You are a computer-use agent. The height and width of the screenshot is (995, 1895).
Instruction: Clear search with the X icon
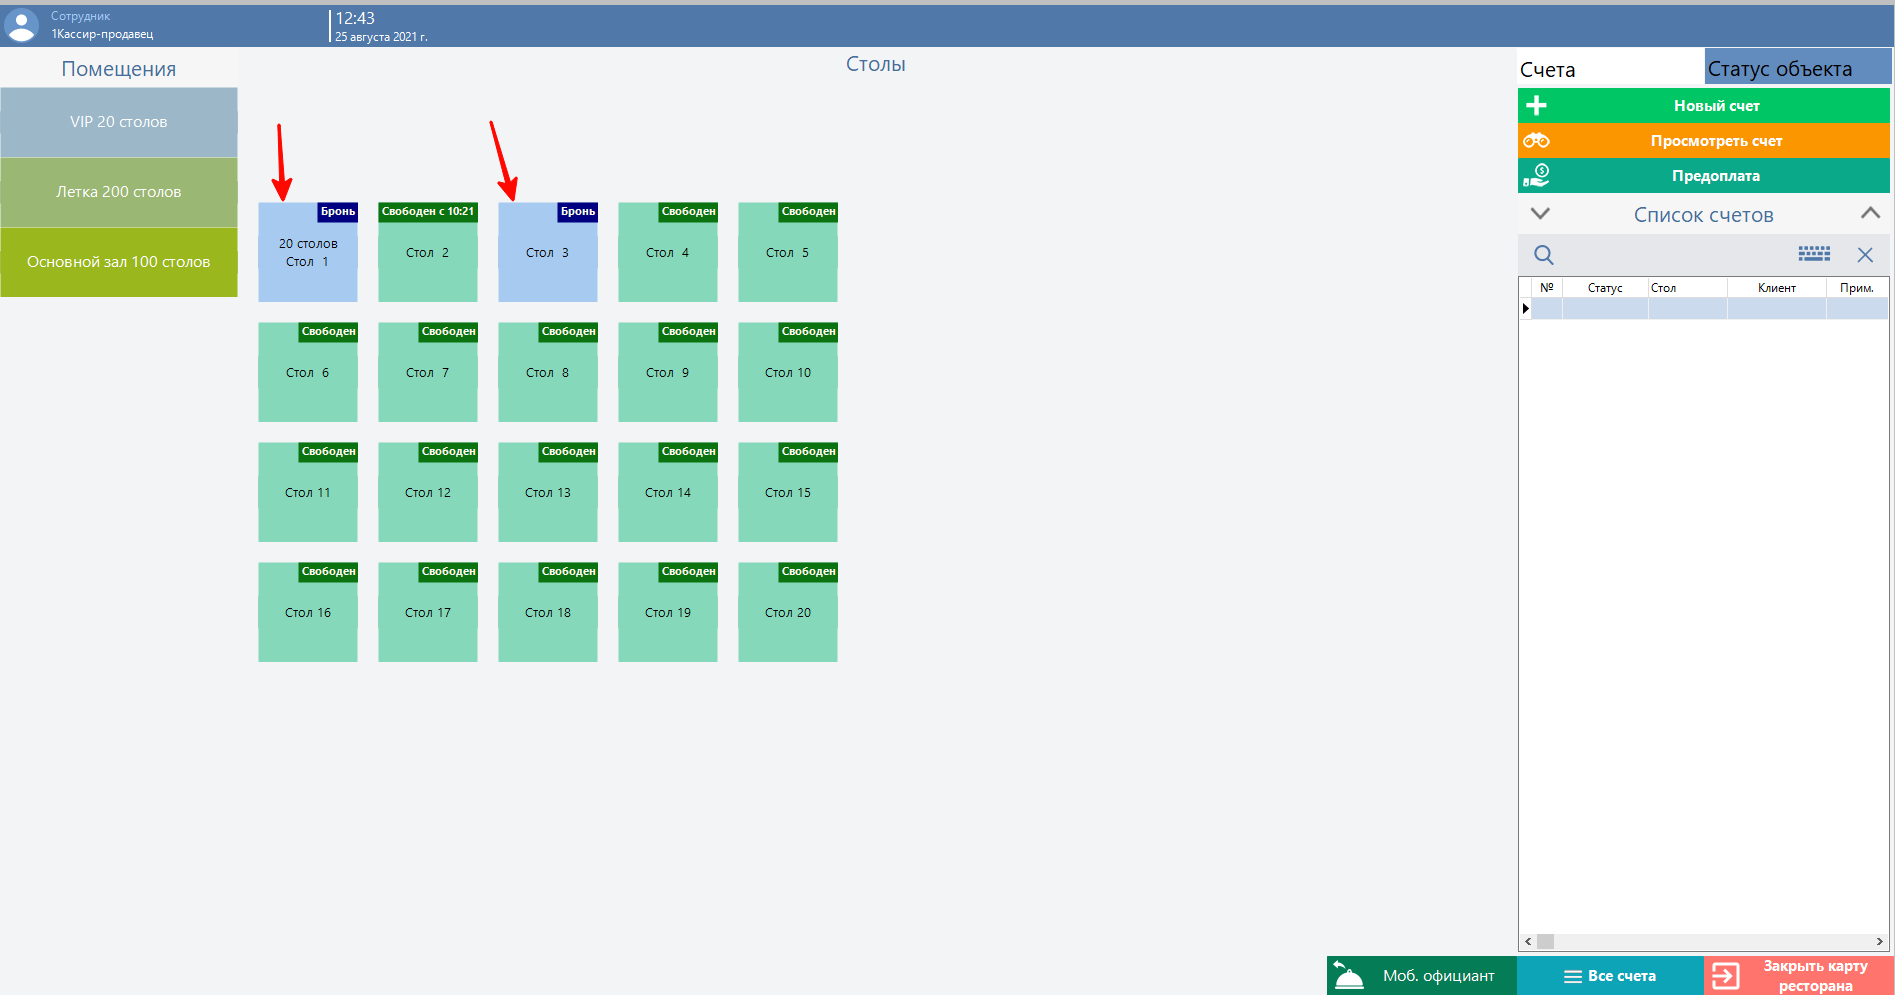pyautogui.click(x=1865, y=255)
